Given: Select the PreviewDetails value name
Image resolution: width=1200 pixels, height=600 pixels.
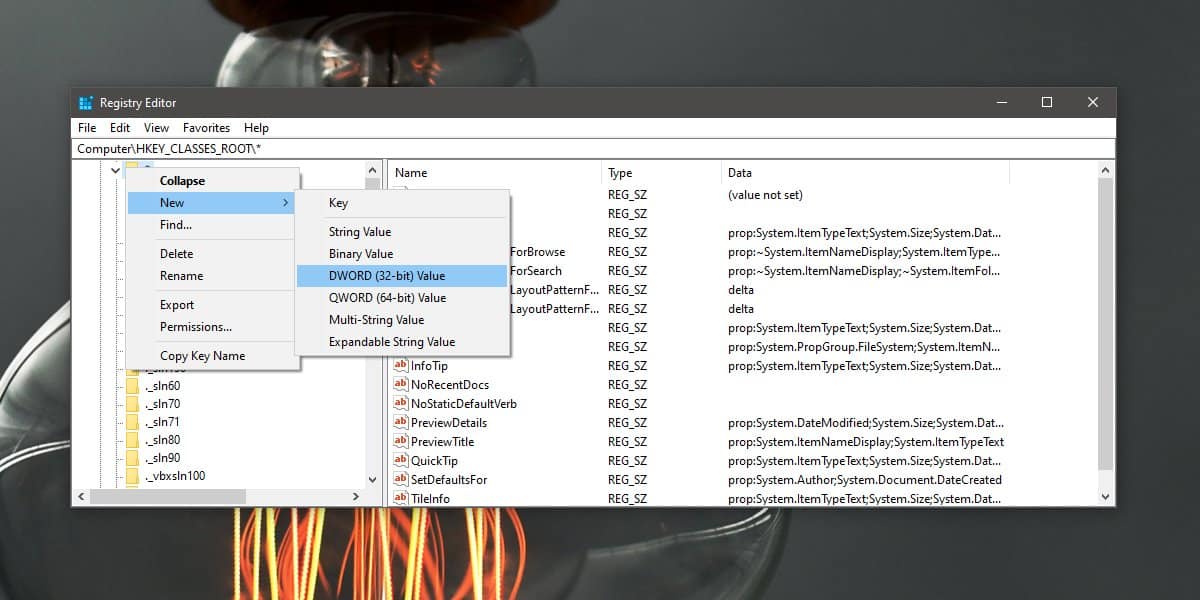Looking at the screenshot, I should (449, 423).
